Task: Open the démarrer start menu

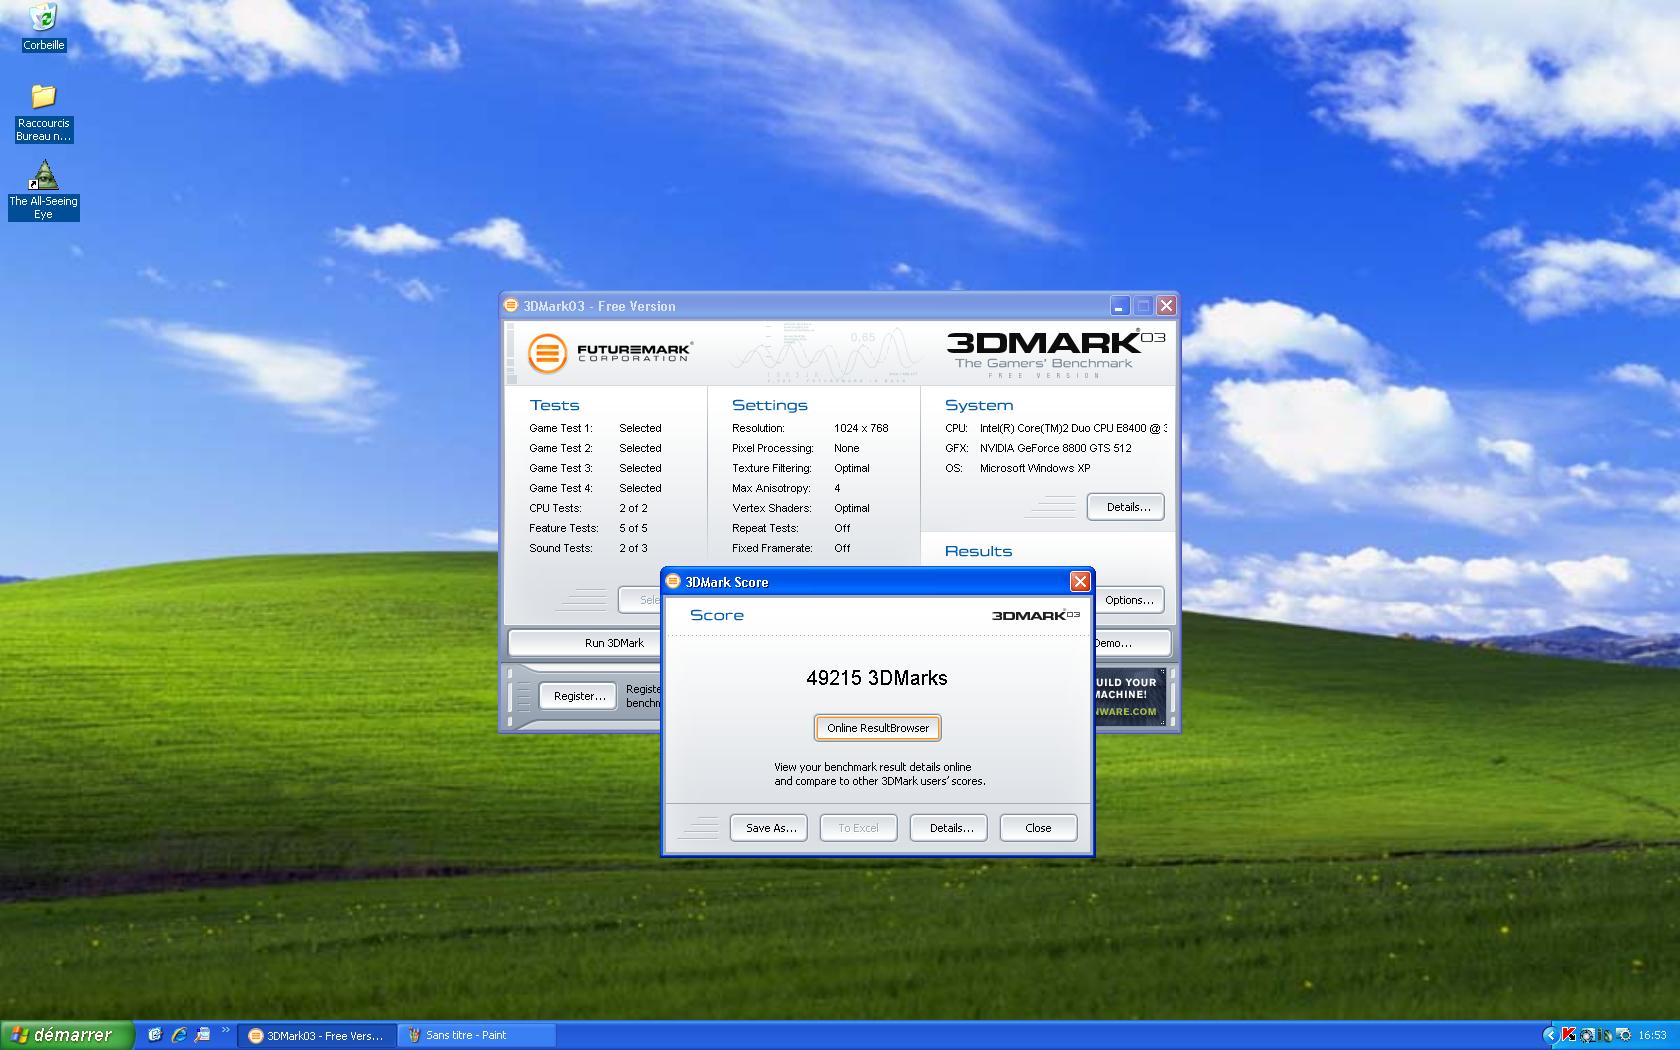Action: pos(66,1035)
